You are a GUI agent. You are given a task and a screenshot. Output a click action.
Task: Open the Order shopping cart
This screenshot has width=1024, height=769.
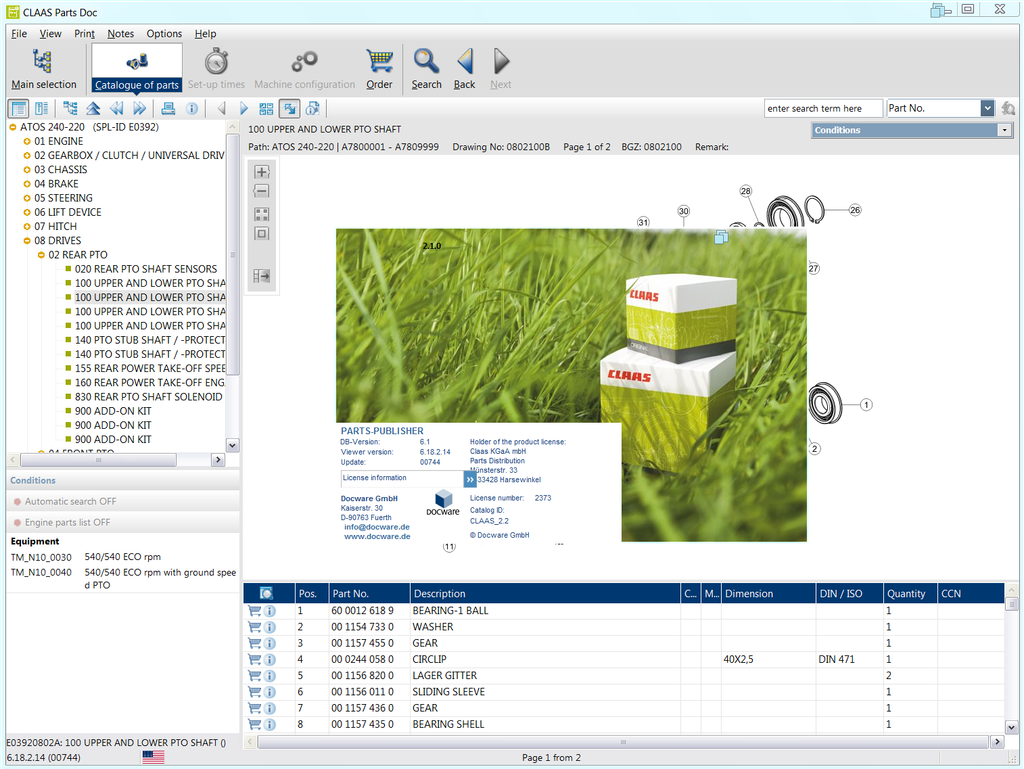click(x=379, y=69)
